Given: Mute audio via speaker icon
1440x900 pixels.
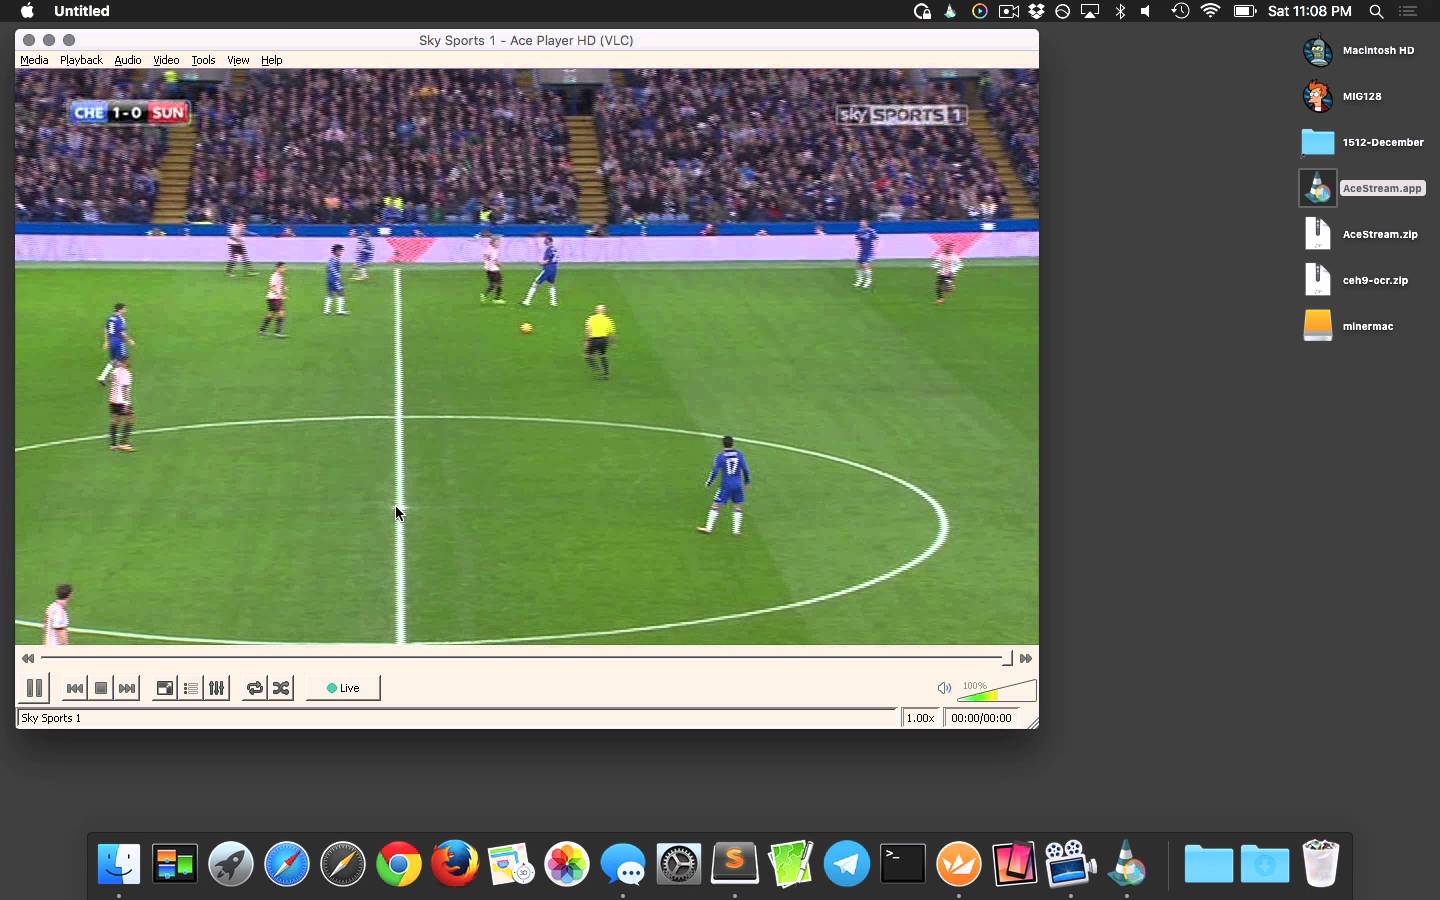Looking at the screenshot, I should (943, 688).
